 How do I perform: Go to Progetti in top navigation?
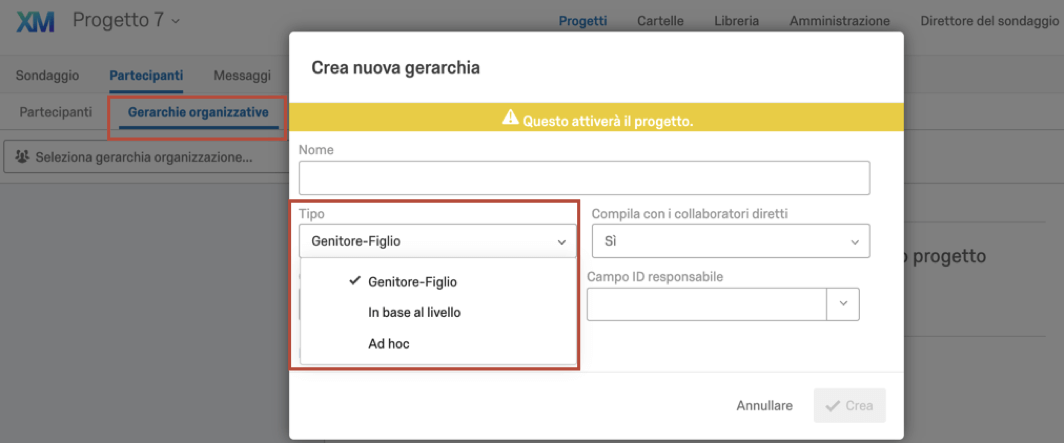click(x=583, y=21)
